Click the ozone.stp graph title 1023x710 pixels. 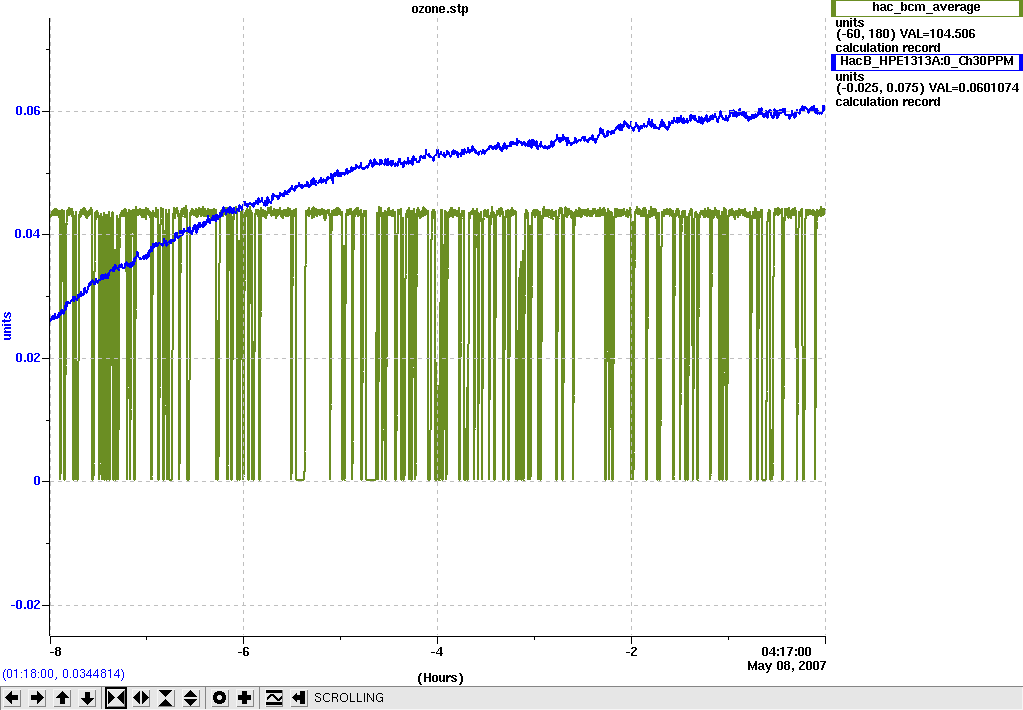pos(440,9)
